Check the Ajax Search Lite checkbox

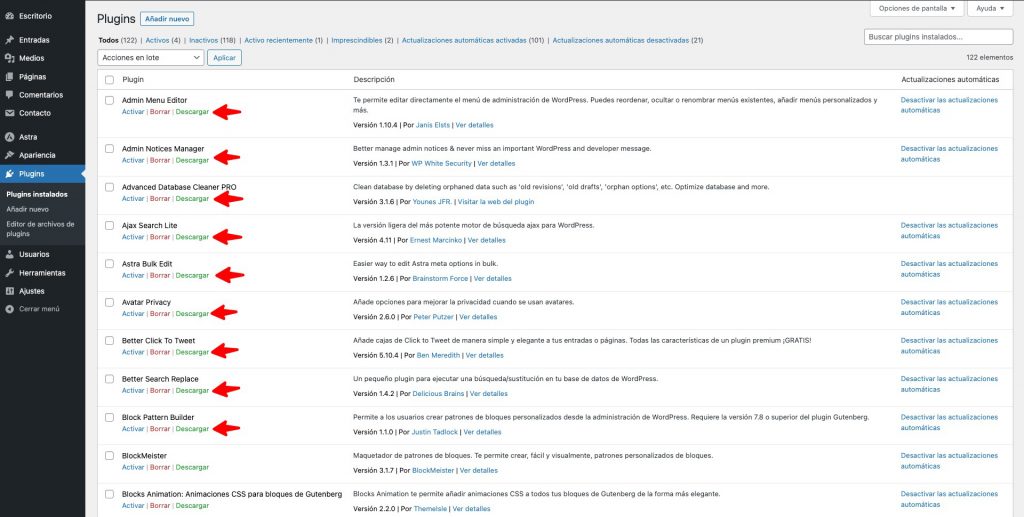click(110, 225)
